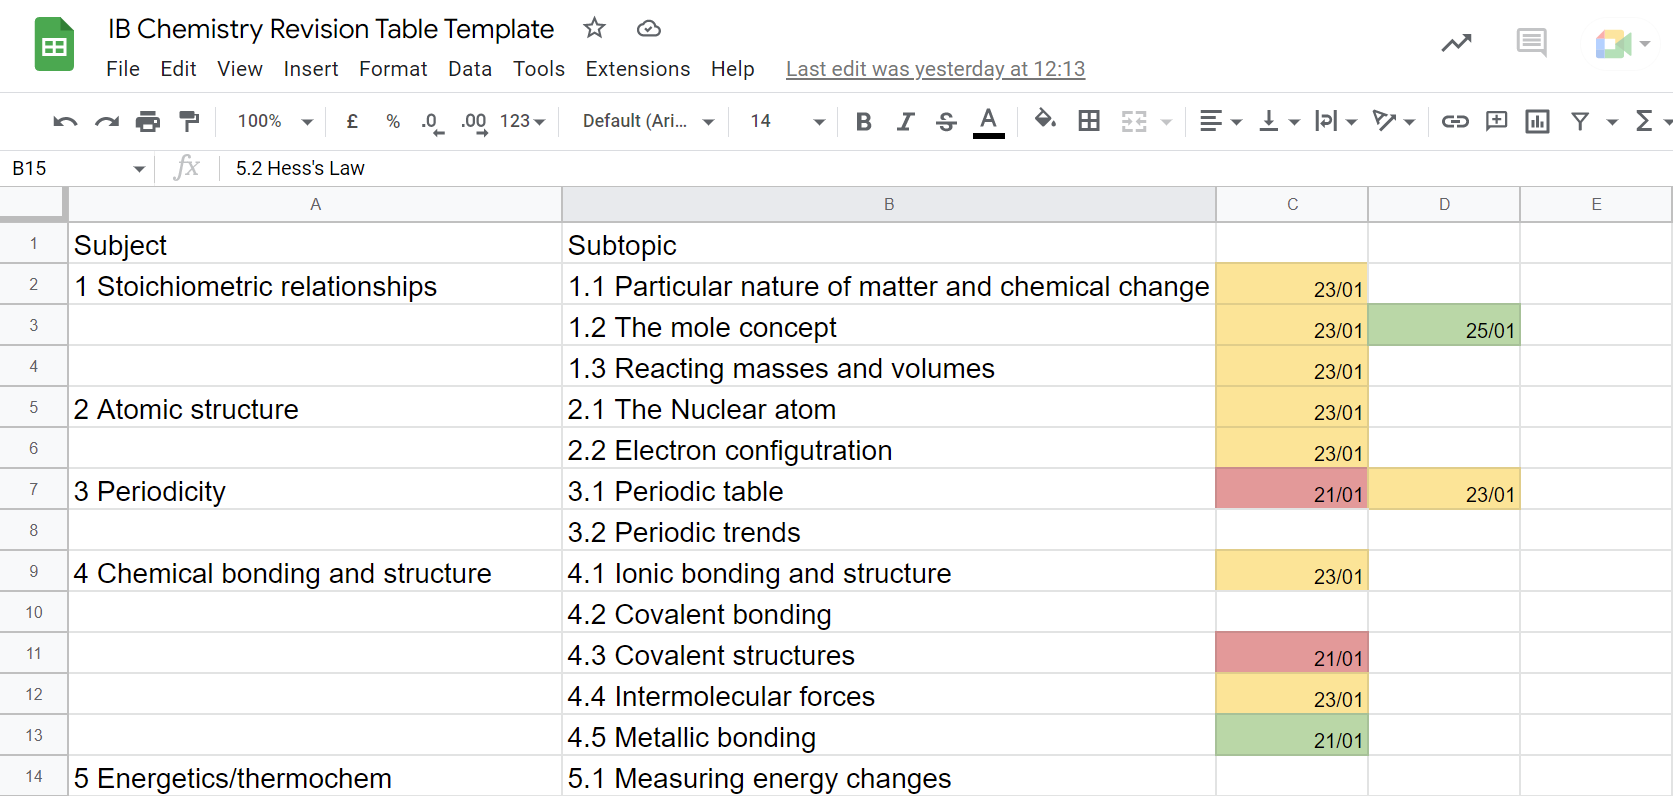The height and width of the screenshot is (796, 1673).
Task: Open the comment history icon
Action: click(x=1531, y=42)
